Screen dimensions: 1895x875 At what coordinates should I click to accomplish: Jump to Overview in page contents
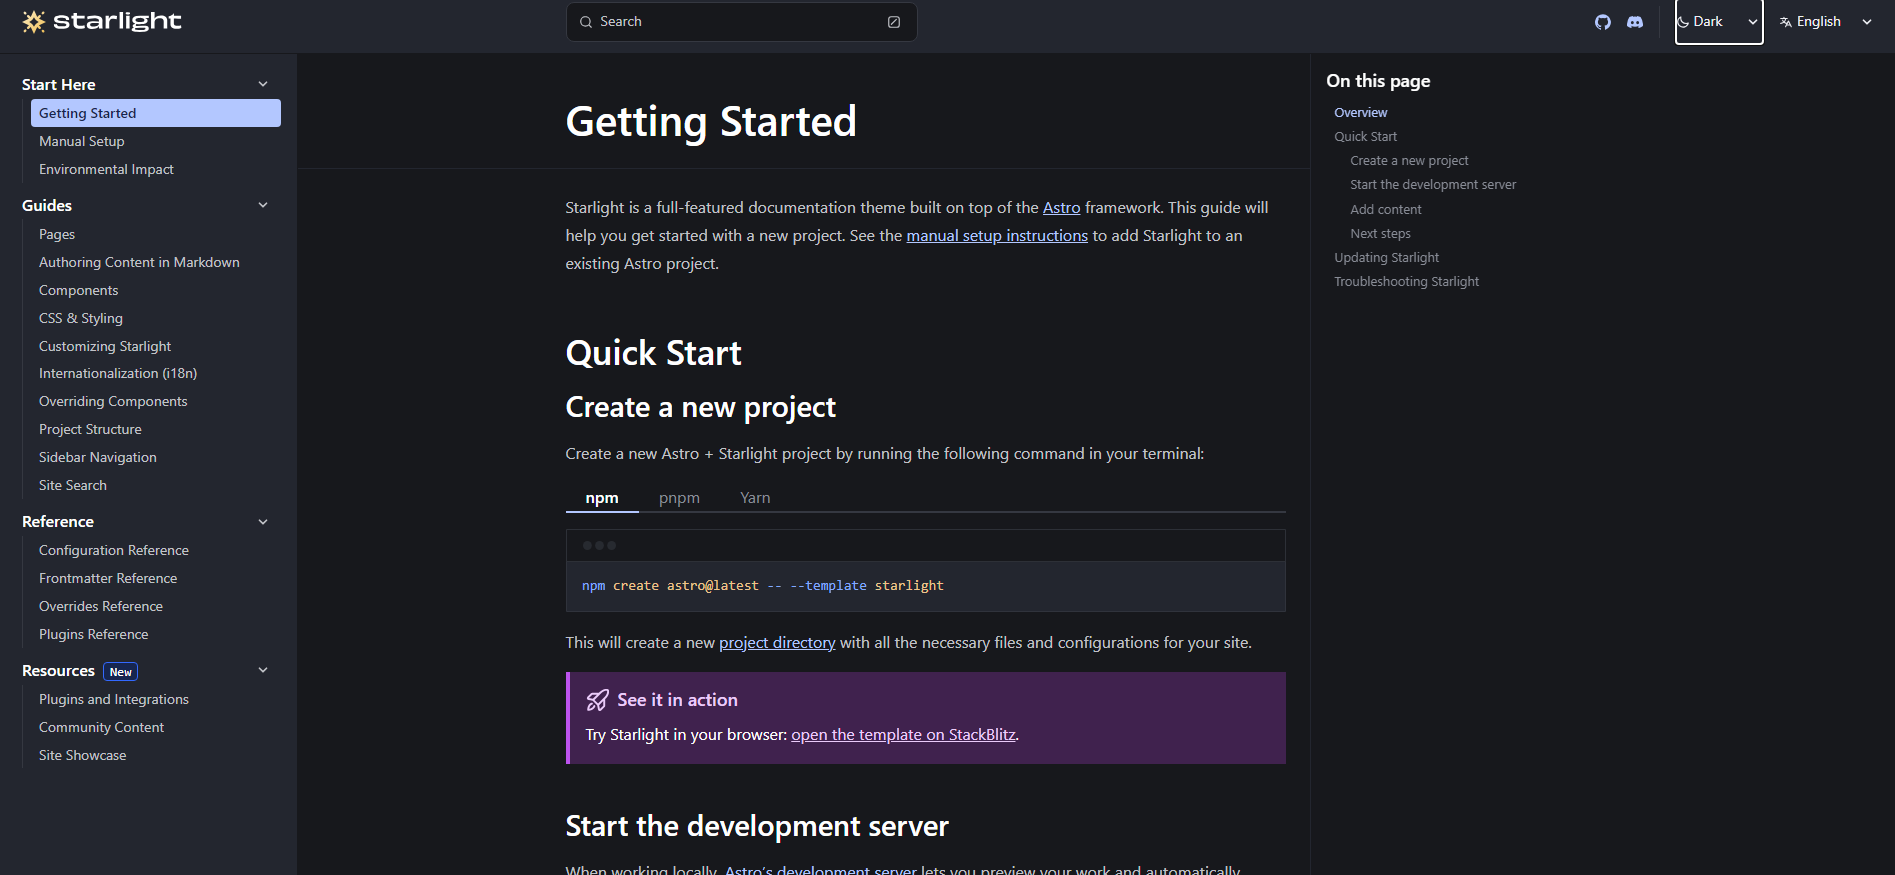click(x=1360, y=113)
